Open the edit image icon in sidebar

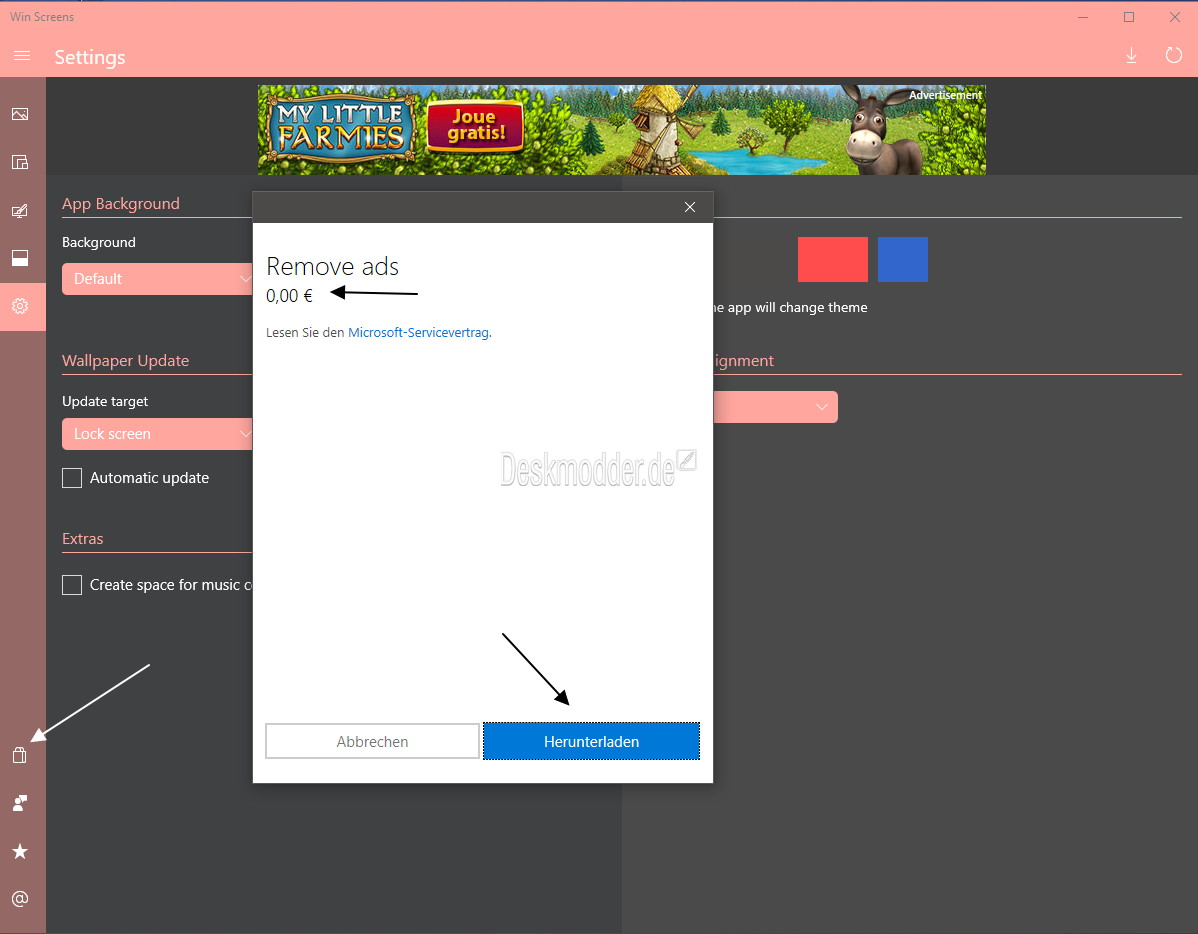point(20,211)
